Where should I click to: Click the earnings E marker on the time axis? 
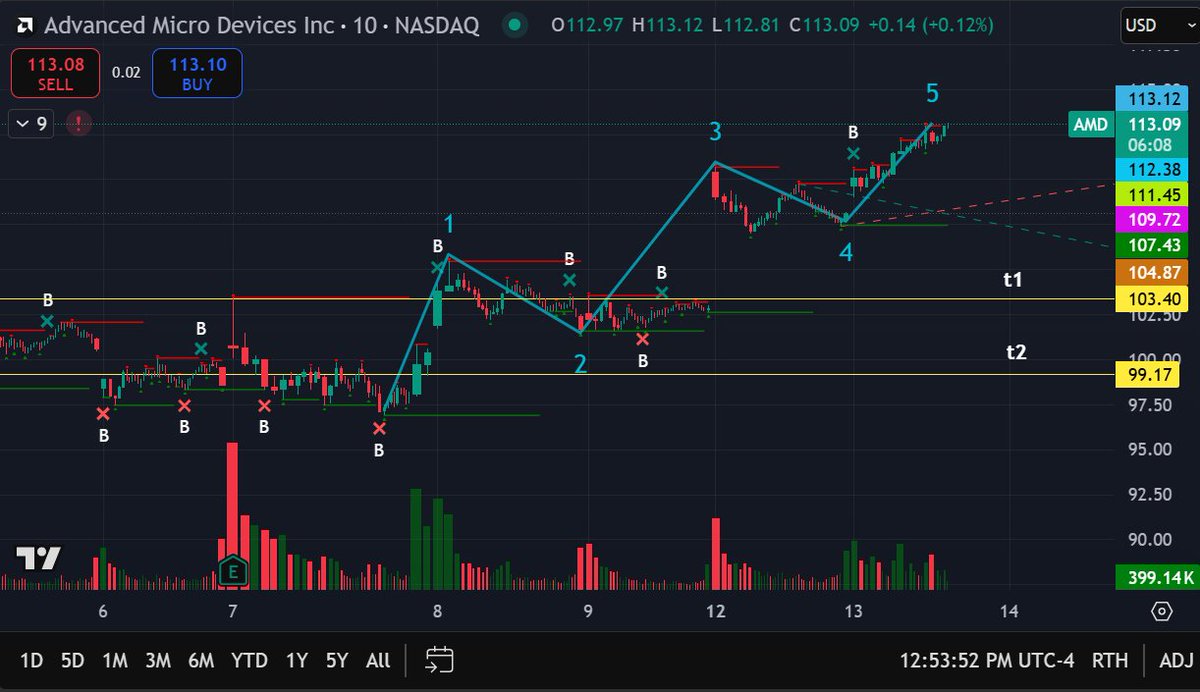pyautogui.click(x=232, y=570)
